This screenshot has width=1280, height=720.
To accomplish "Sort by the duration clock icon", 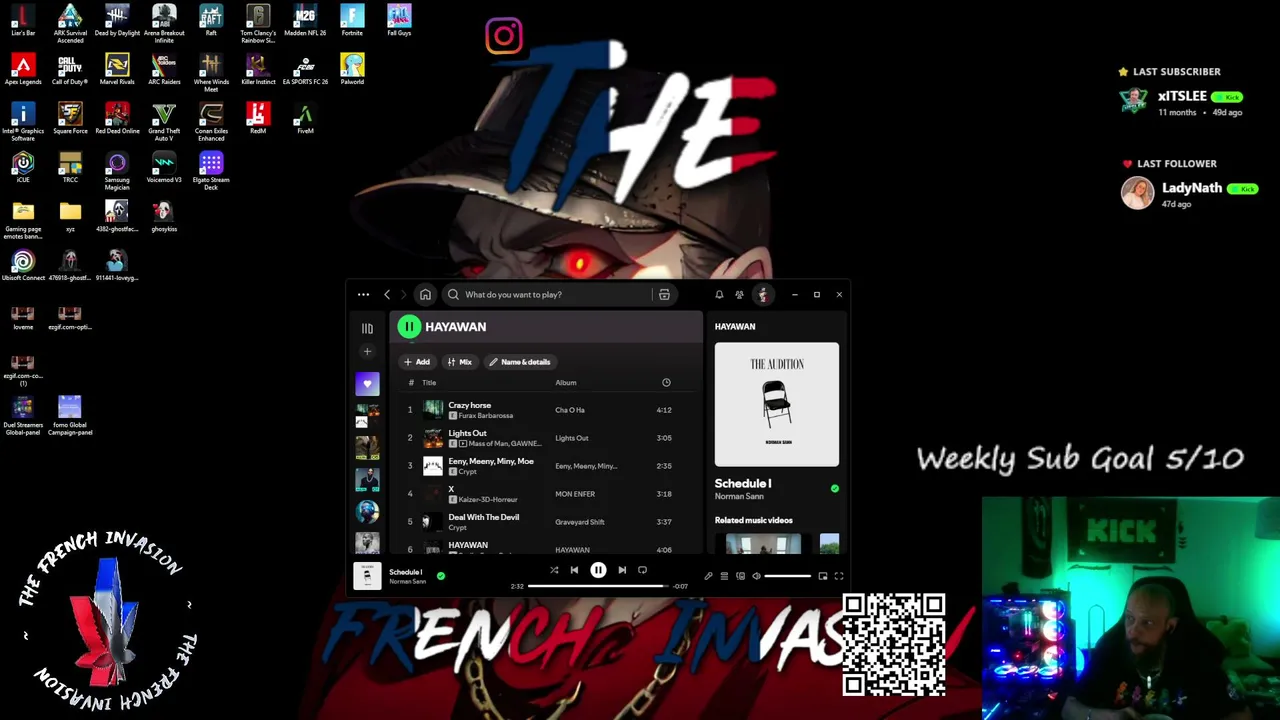I will [x=666, y=383].
